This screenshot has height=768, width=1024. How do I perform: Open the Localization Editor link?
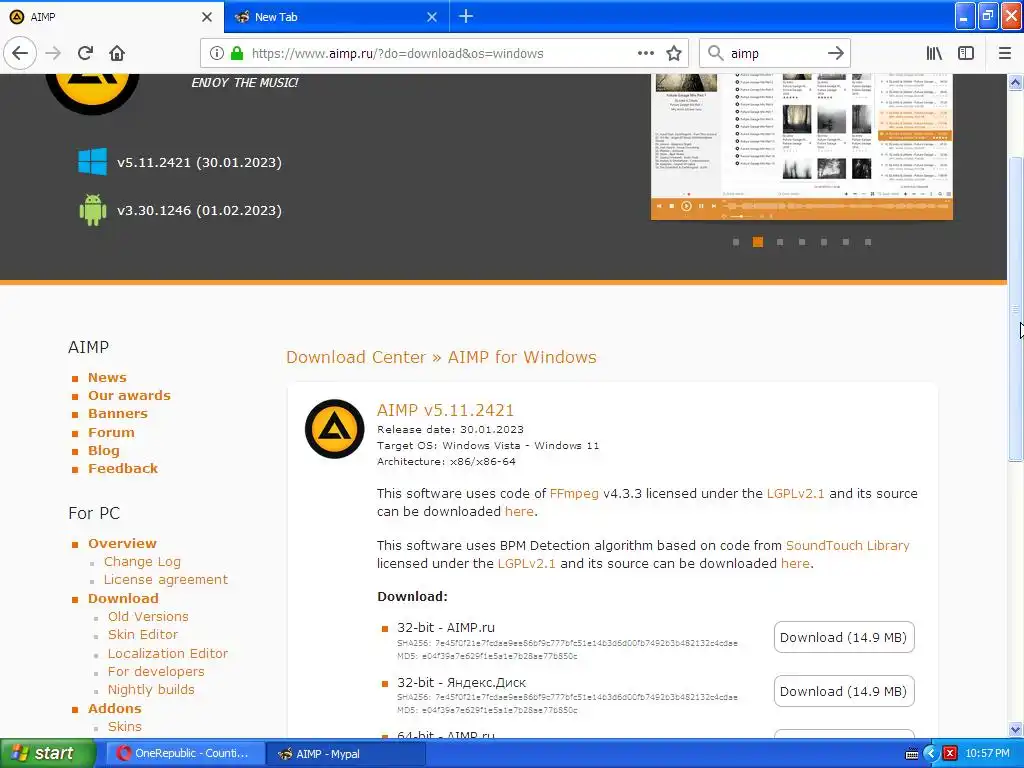tap(168, 653)
